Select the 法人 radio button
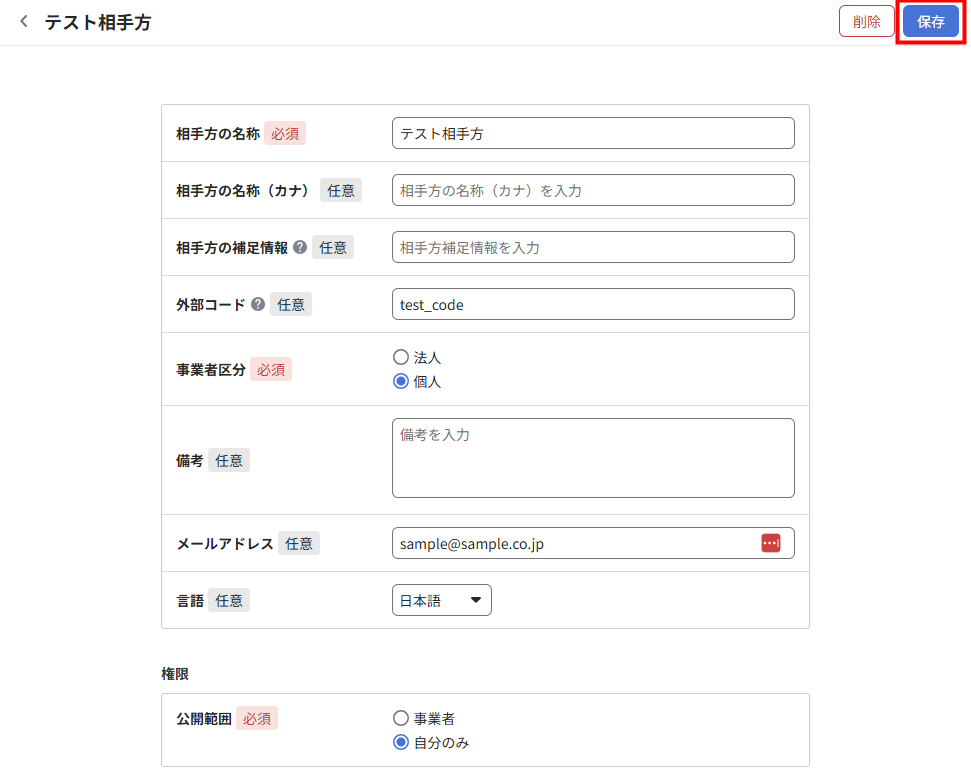This screenshot has height=779, width=971. (x=401, y=357)
